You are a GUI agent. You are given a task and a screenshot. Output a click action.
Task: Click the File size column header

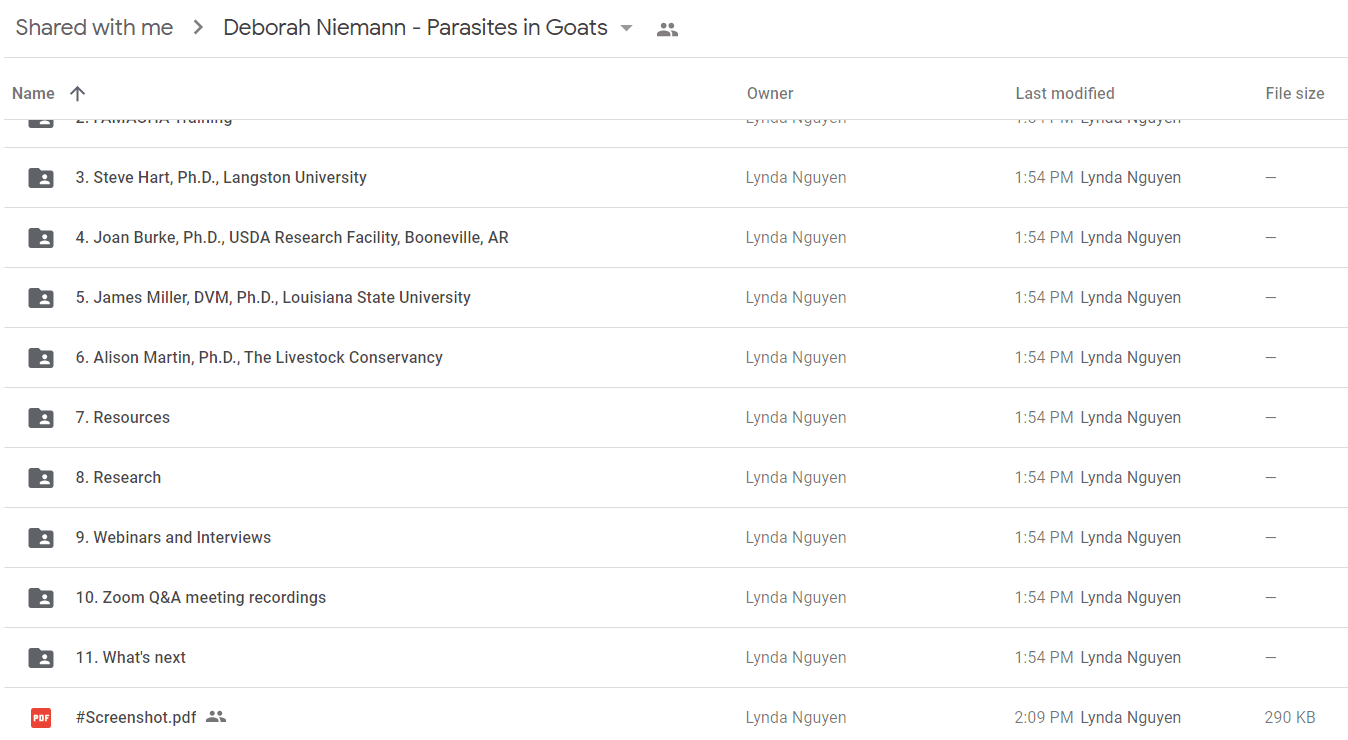[1295, 93]
